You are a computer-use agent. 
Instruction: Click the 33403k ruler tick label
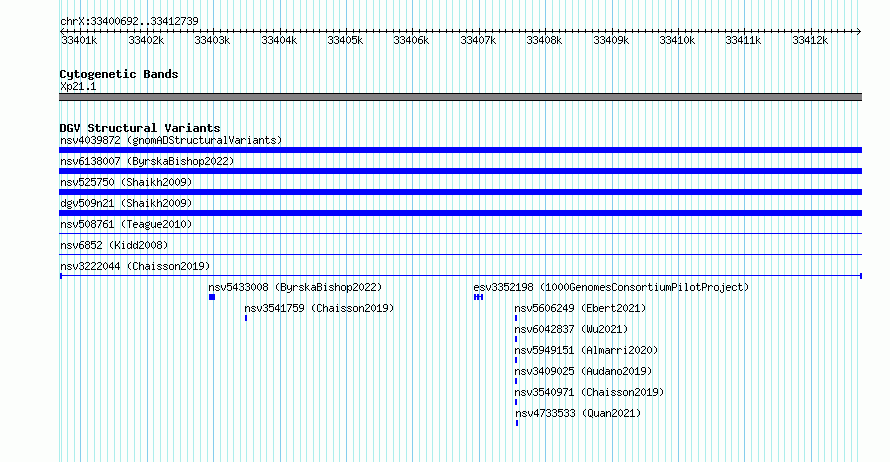(212, 40)
